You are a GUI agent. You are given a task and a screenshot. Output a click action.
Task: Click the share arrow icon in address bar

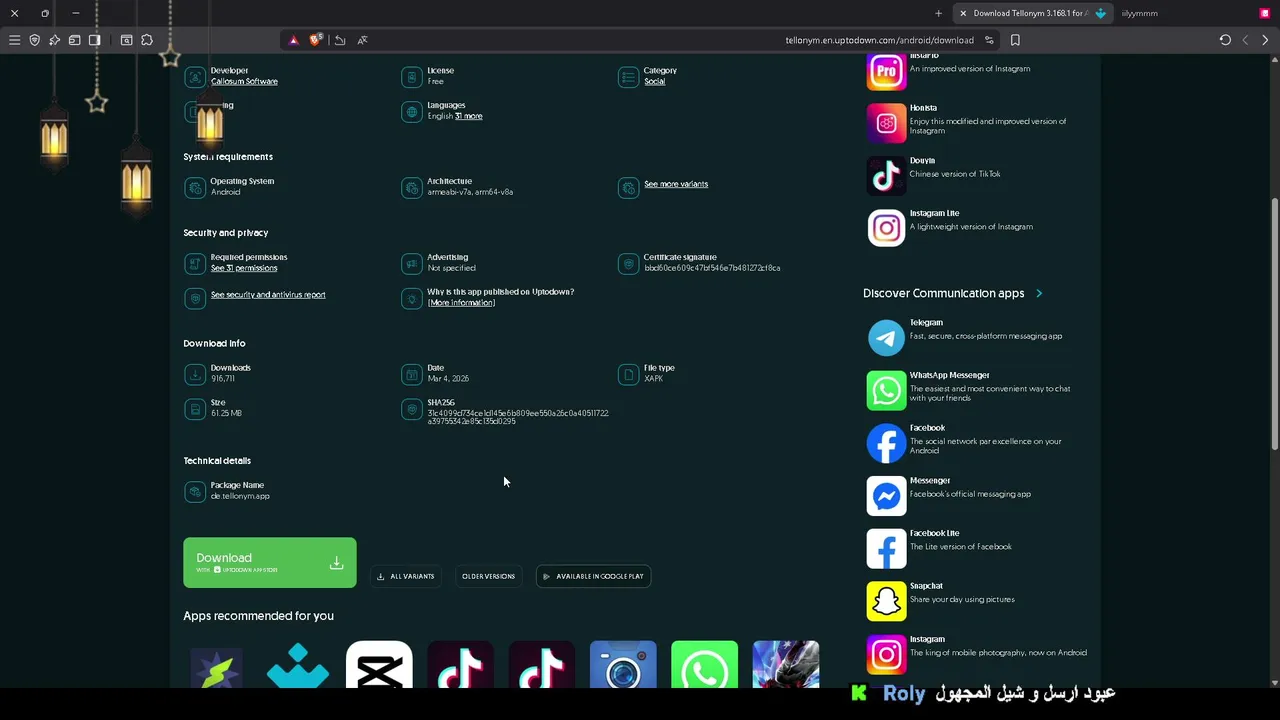(340, 40)
